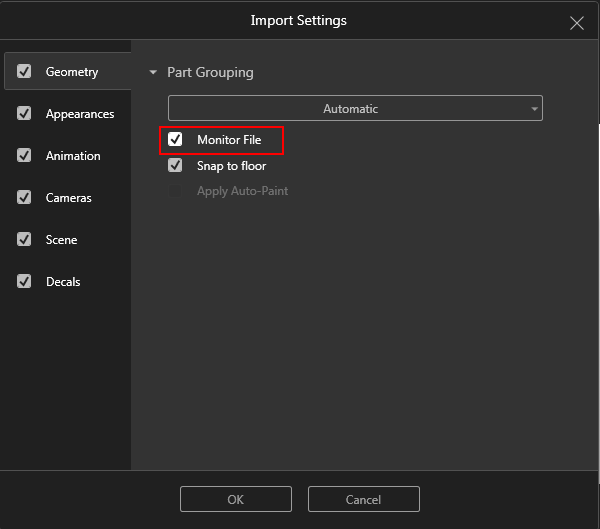Screen dimensions: 600x529
Task: Toggle the Cameras checkbox
Action: coord(24,198)
